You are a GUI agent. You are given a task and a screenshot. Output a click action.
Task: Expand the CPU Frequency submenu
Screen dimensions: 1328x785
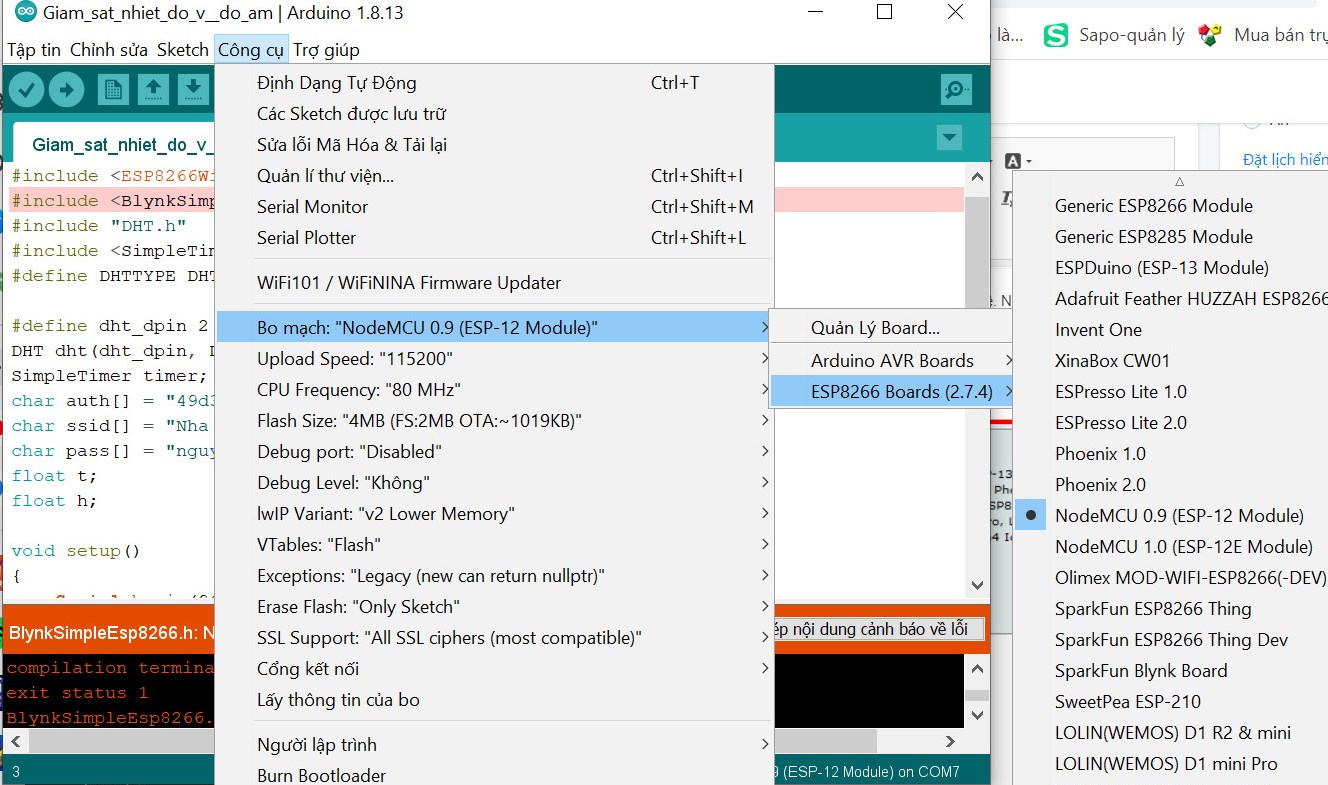click(495, 390)
